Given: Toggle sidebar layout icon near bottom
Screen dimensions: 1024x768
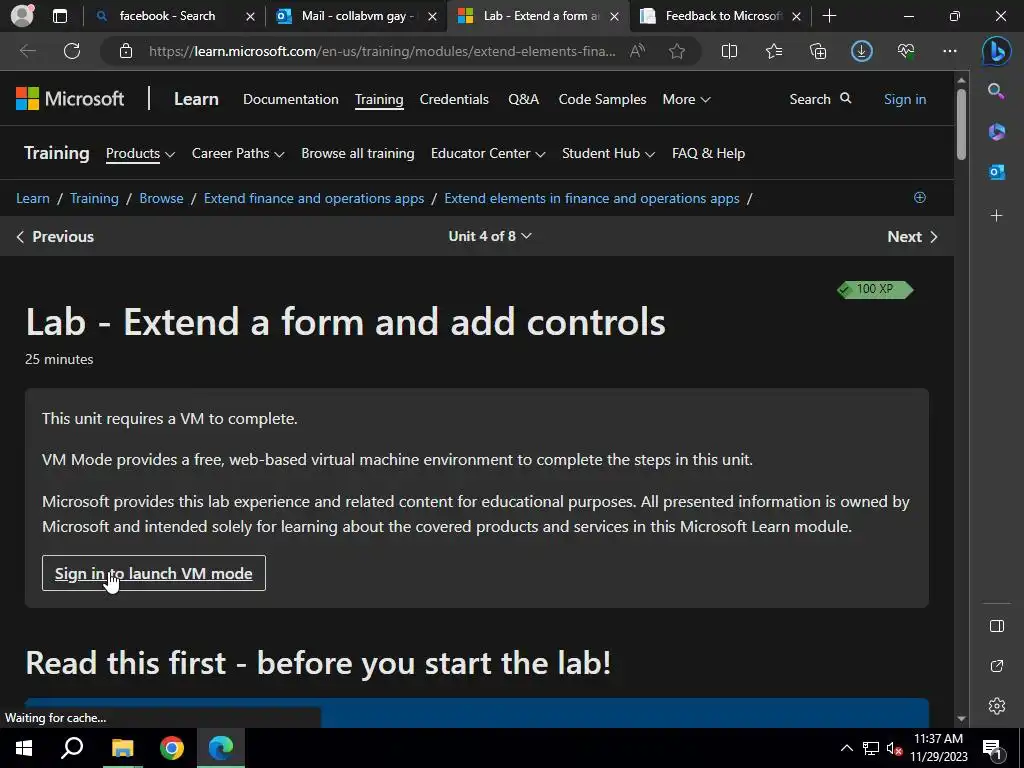Looking at the screenshot, I should tap(997, 626).
